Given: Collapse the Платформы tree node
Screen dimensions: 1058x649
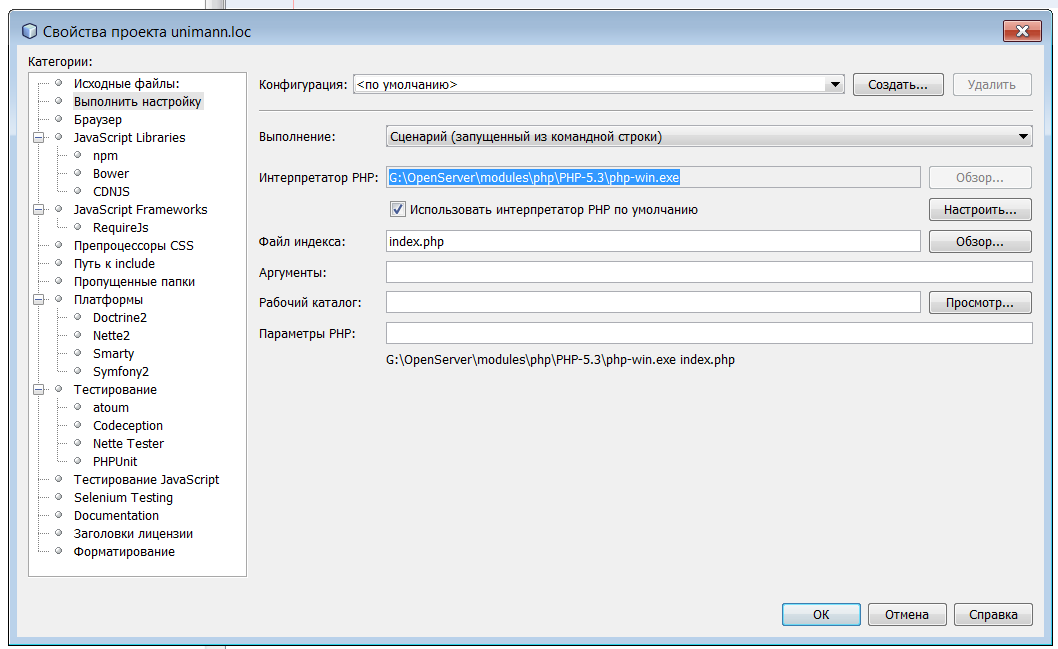Looking at the screenshot, I should tap(39, 300).
